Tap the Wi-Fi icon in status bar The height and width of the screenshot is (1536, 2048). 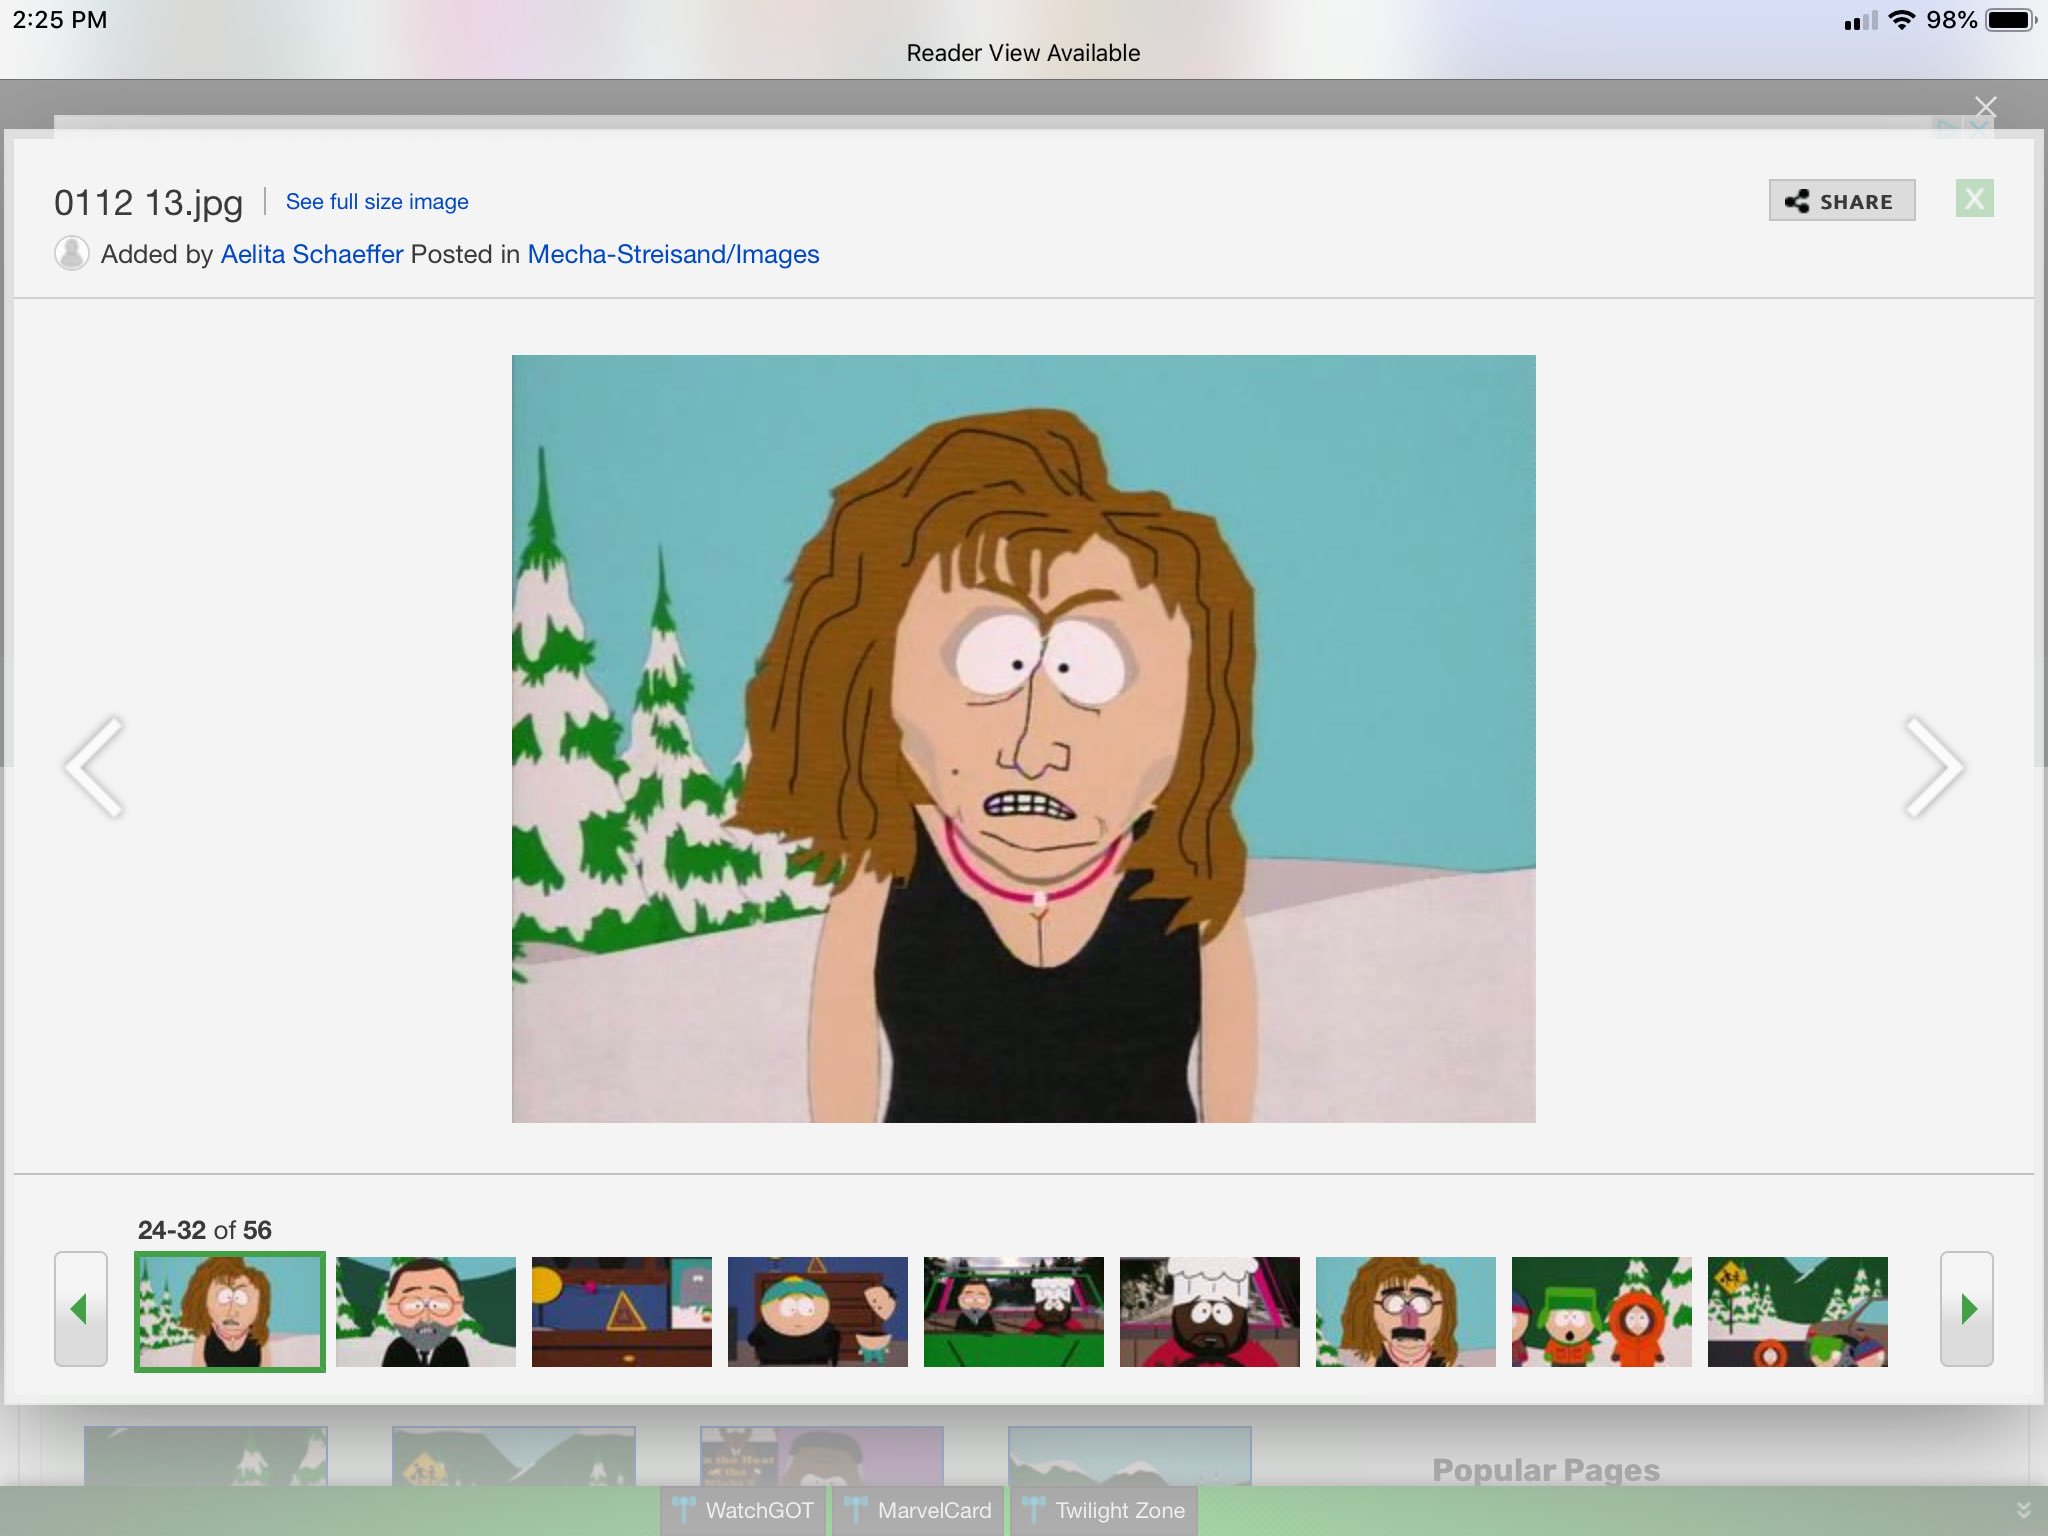[1901, 20]
